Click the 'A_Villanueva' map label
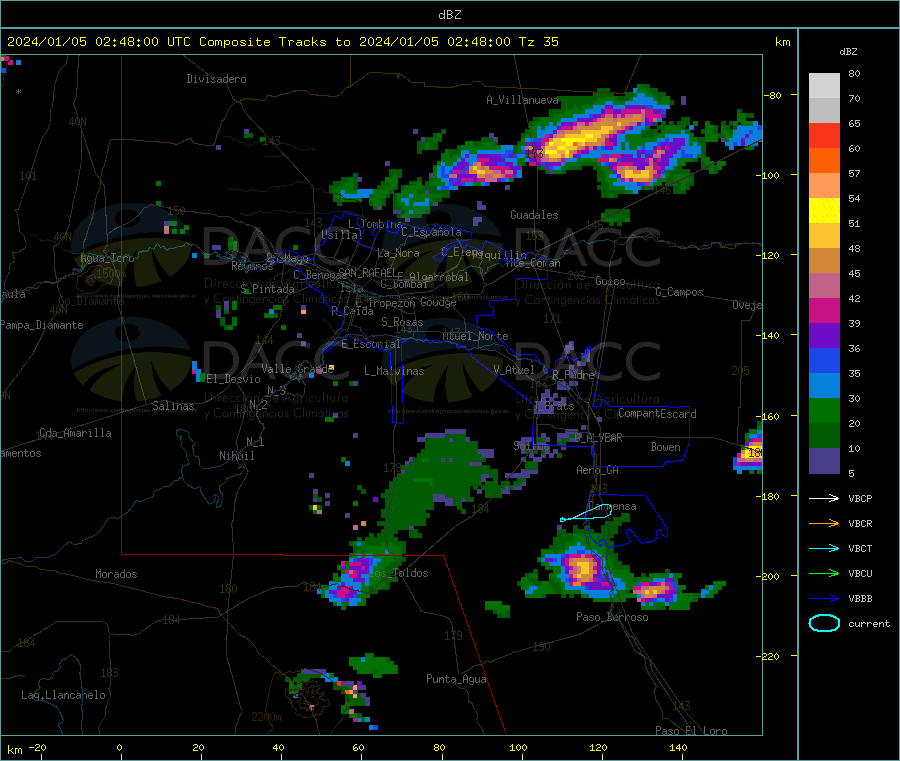900x761 pixels. (x=522, y=100)
